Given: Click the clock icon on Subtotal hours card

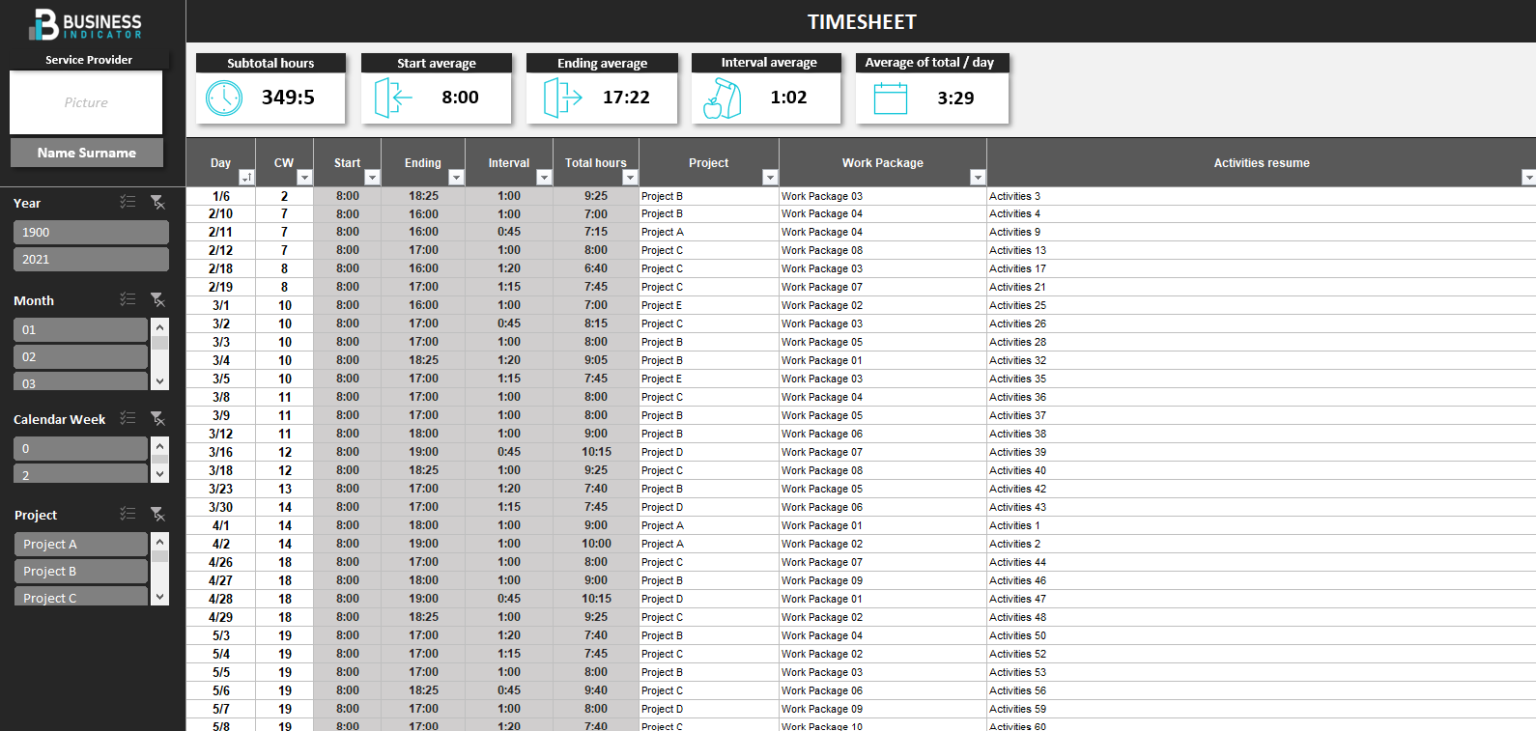Looking at the screenshot, I should pyautogui.click(x=224, y=97).
